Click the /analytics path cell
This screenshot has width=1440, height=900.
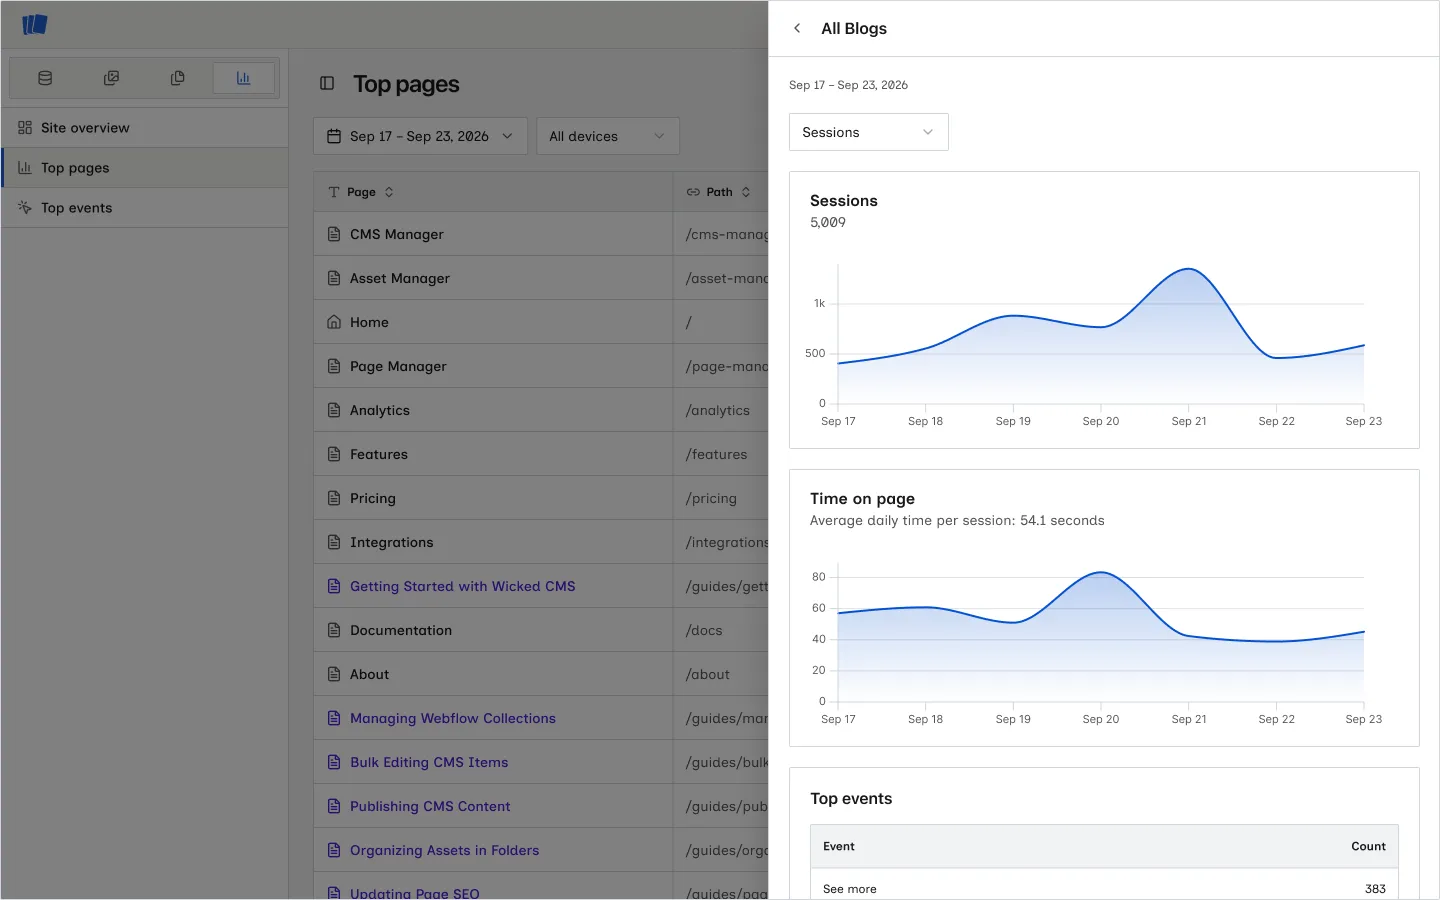click(x=718, y=410)
